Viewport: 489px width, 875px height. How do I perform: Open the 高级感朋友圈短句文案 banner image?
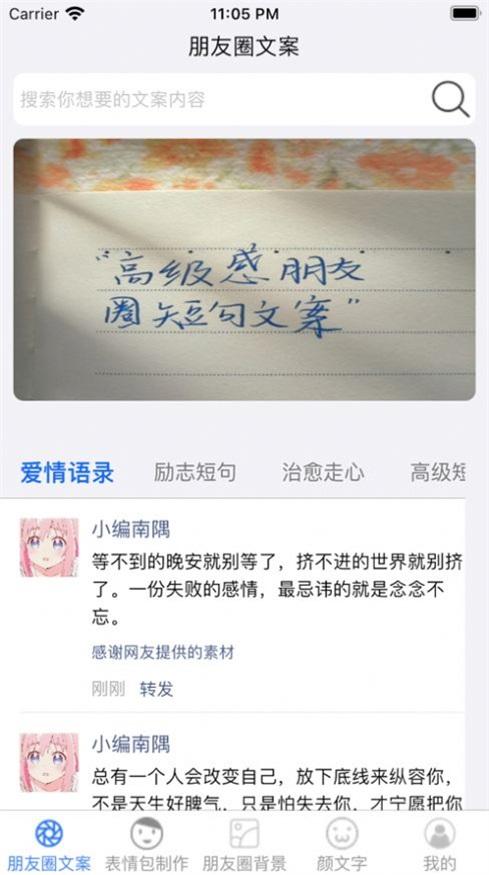click(x=244, y=270)
